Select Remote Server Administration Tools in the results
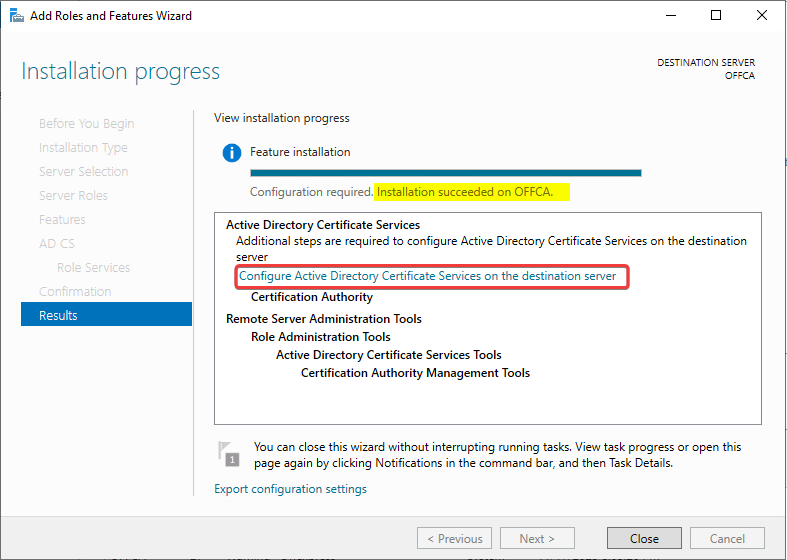This screenshot has height=560, width=787. pyautogui.click(x=323, y=319)
